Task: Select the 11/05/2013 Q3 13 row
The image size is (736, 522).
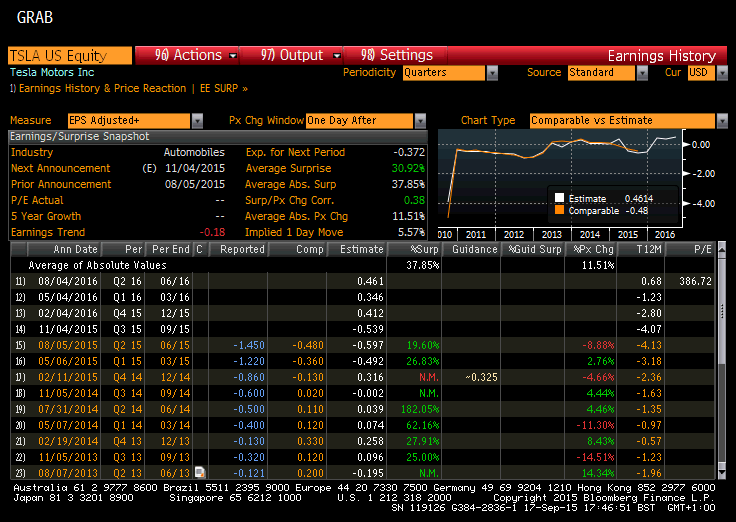Action: coord(362,457)
